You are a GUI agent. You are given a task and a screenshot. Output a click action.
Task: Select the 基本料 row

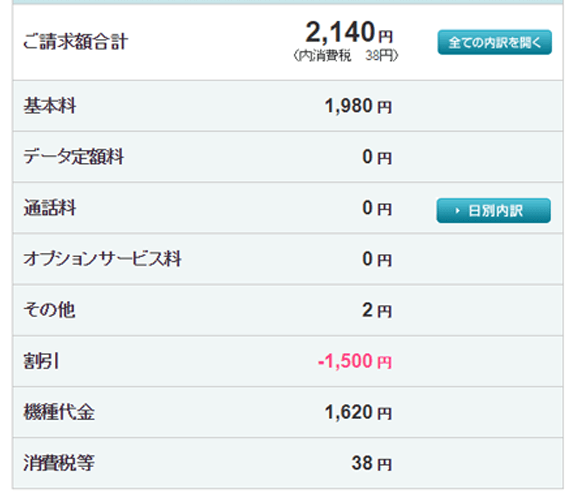(288, 106)
